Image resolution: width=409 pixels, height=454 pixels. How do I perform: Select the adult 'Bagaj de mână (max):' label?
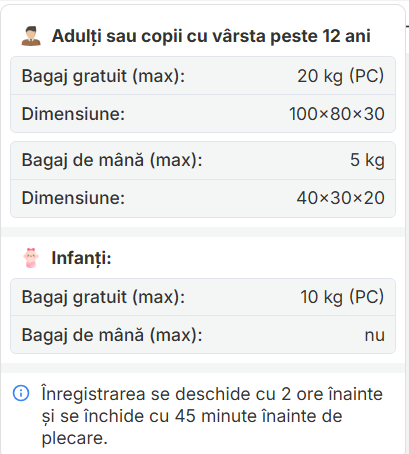pos(112,160)
